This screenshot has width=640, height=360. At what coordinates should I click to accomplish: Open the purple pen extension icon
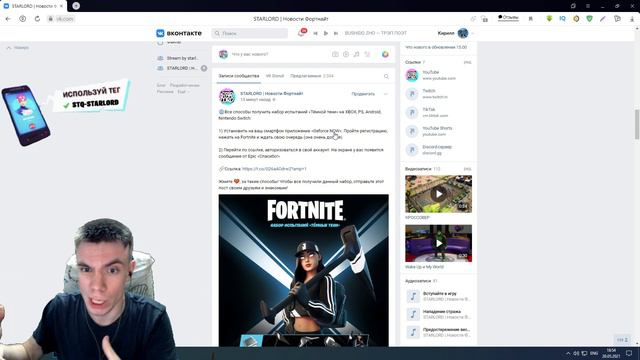[x=603, y=18]
